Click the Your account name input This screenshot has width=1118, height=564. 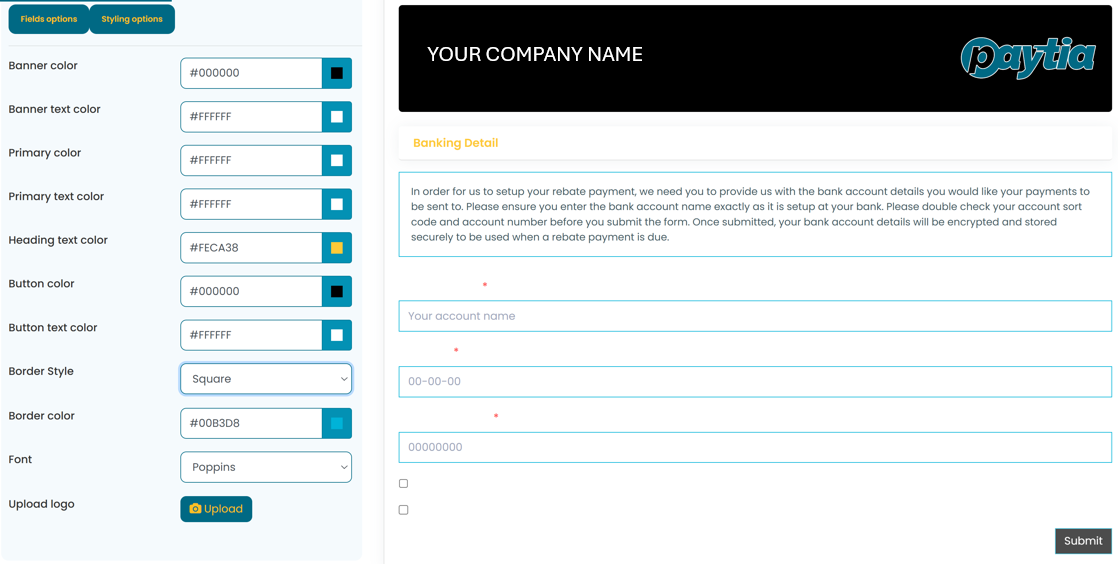coord(755,316)
